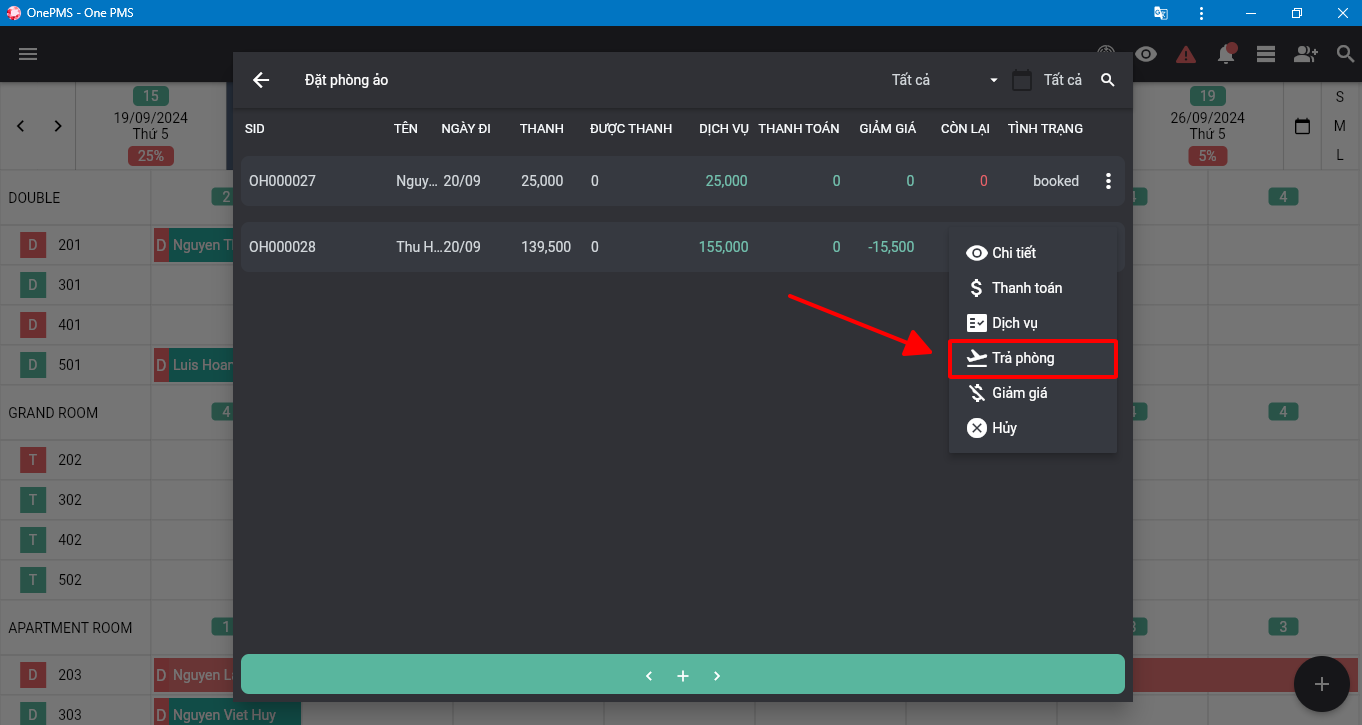
Task: Click the add-guest people icon
Action: click(1306, 54)
